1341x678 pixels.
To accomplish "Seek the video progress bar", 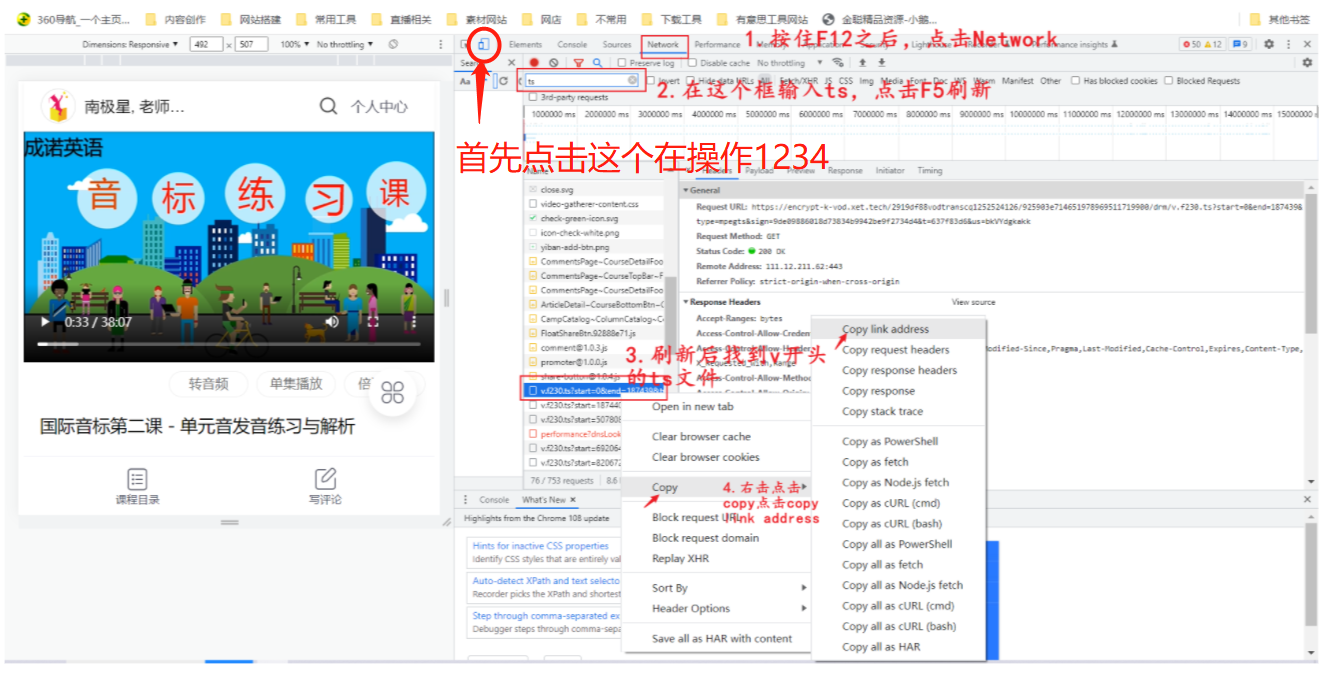I will [x=229, y=344].
